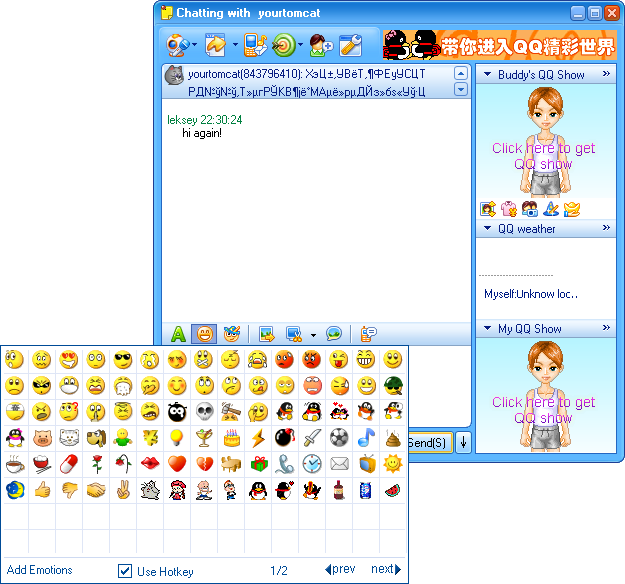Click the 'hi again!' message text
625x584 pixels.
[202, 133]
